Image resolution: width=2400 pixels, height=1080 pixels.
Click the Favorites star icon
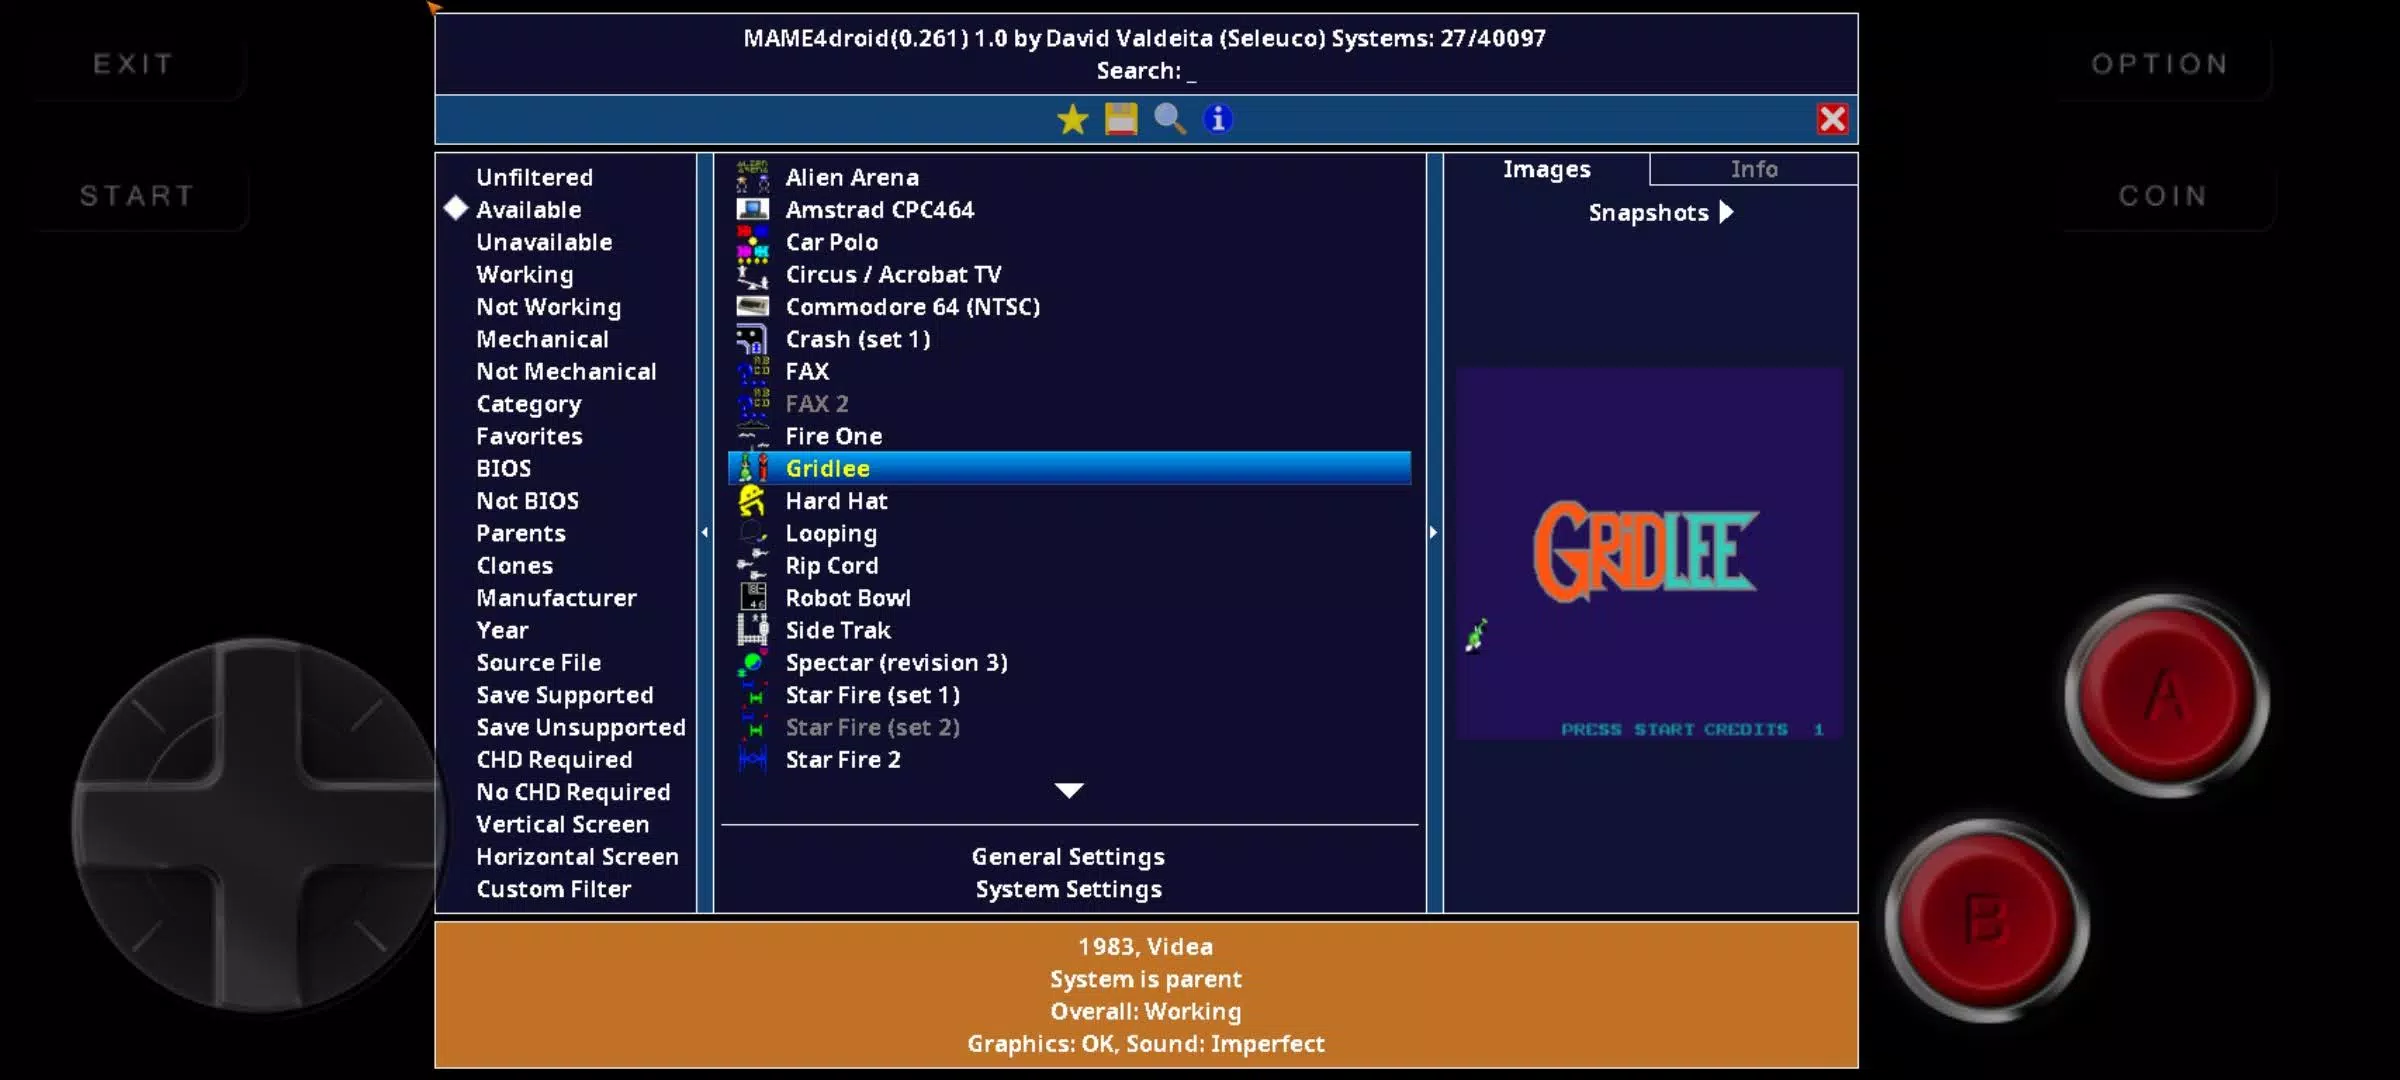click(1071, 118)
